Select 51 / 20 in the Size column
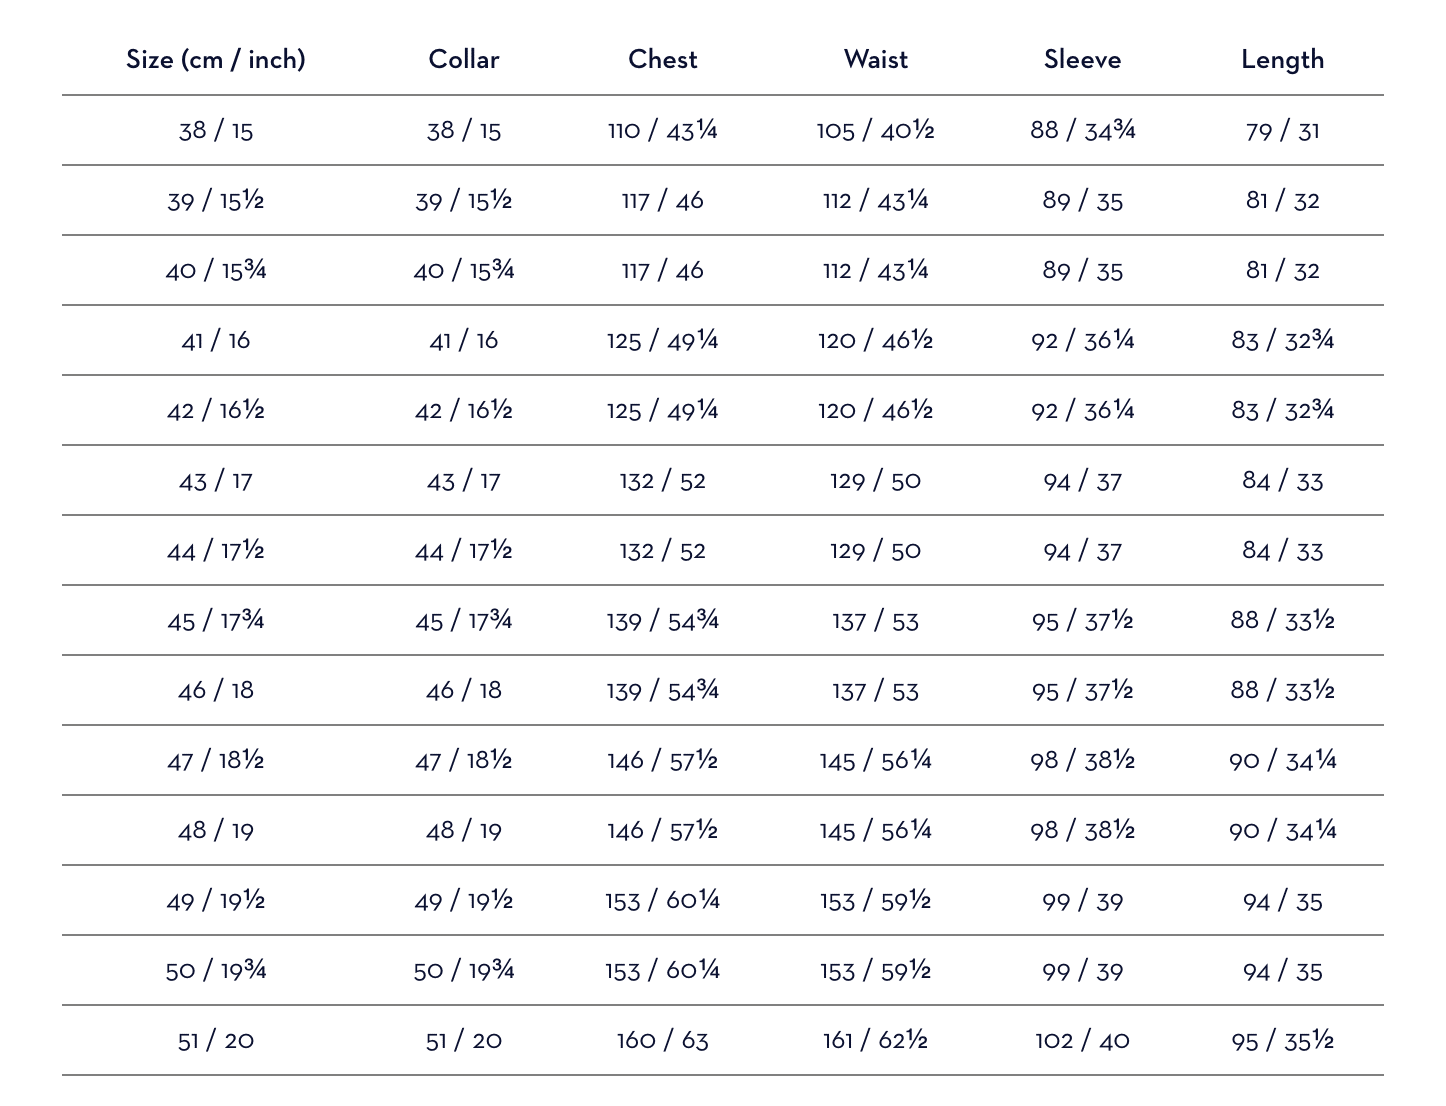The image size is (1446, 1106). (215, 1041)
